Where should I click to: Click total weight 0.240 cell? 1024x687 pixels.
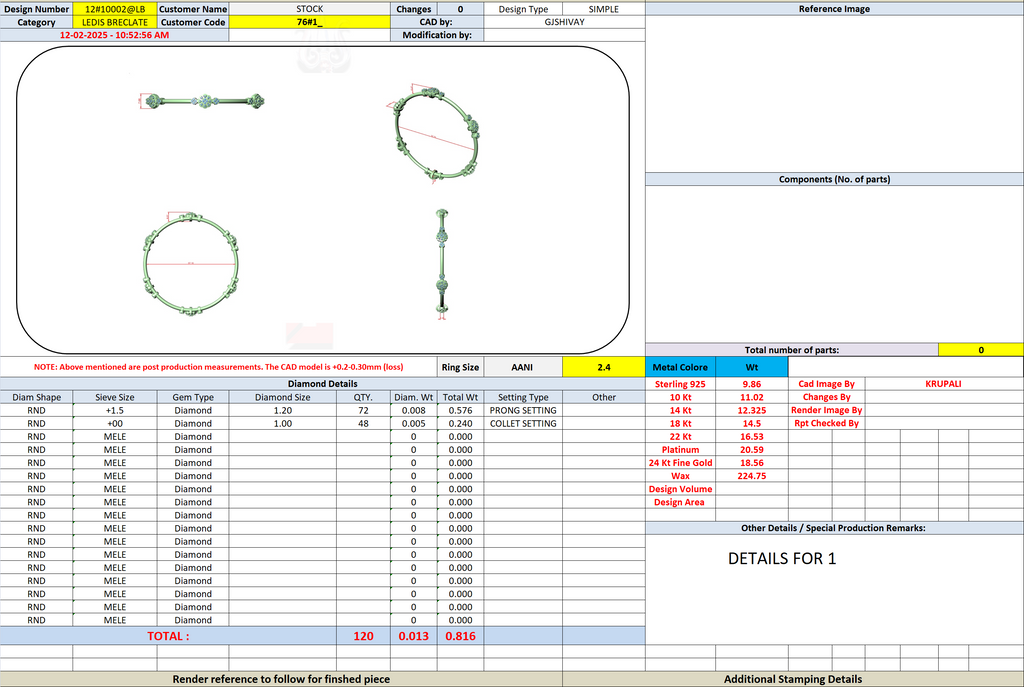pos(460,423)
